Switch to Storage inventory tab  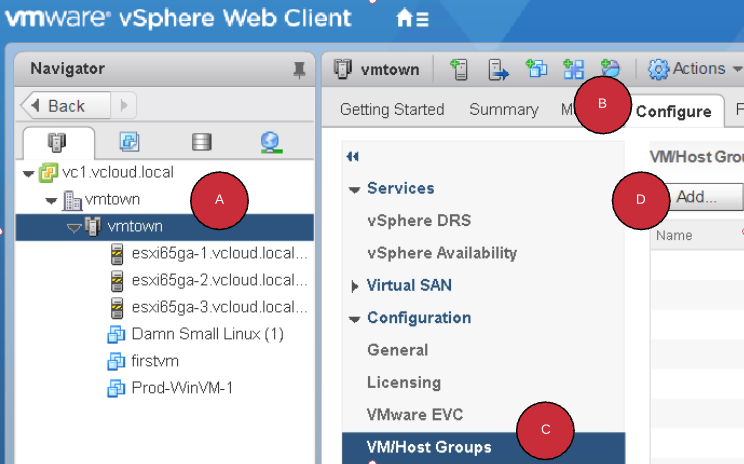click(201, 142)
